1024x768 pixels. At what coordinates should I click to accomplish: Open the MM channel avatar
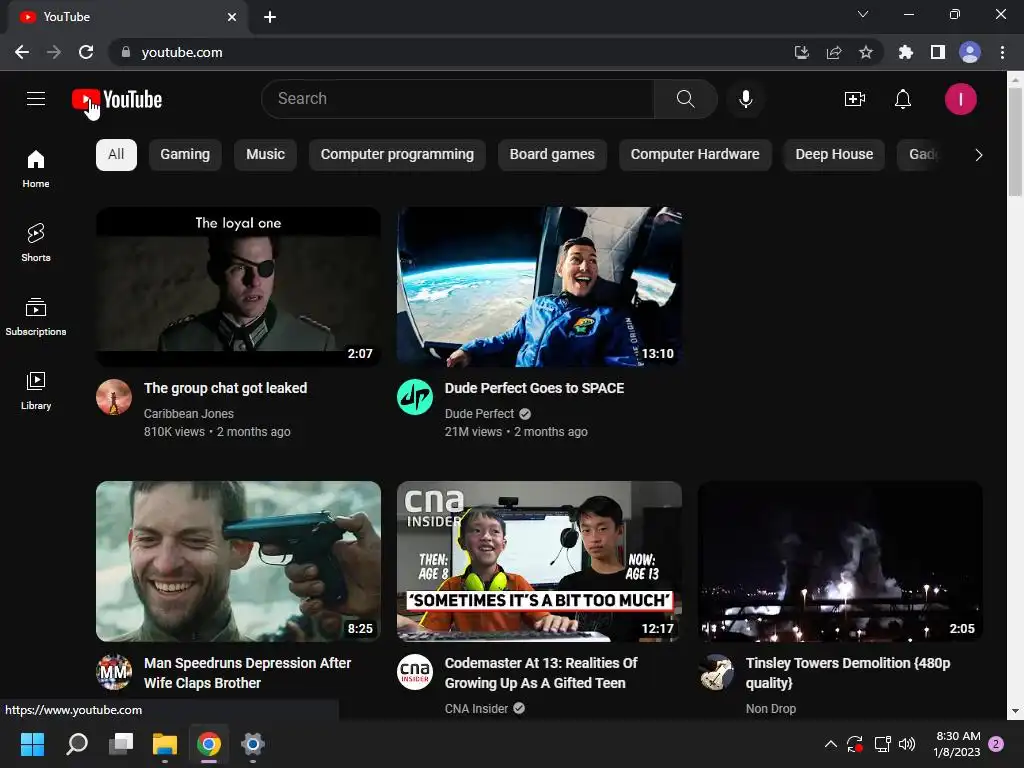pyautogui.click(x=114, y=672)
